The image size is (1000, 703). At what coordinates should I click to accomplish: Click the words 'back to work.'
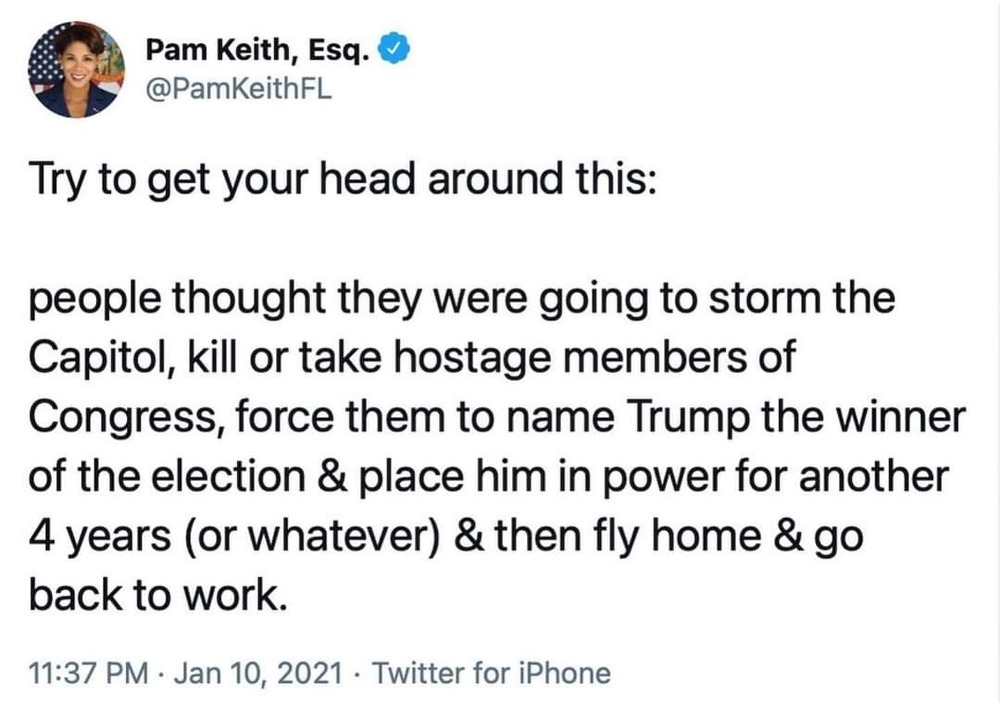click(157, 595)
